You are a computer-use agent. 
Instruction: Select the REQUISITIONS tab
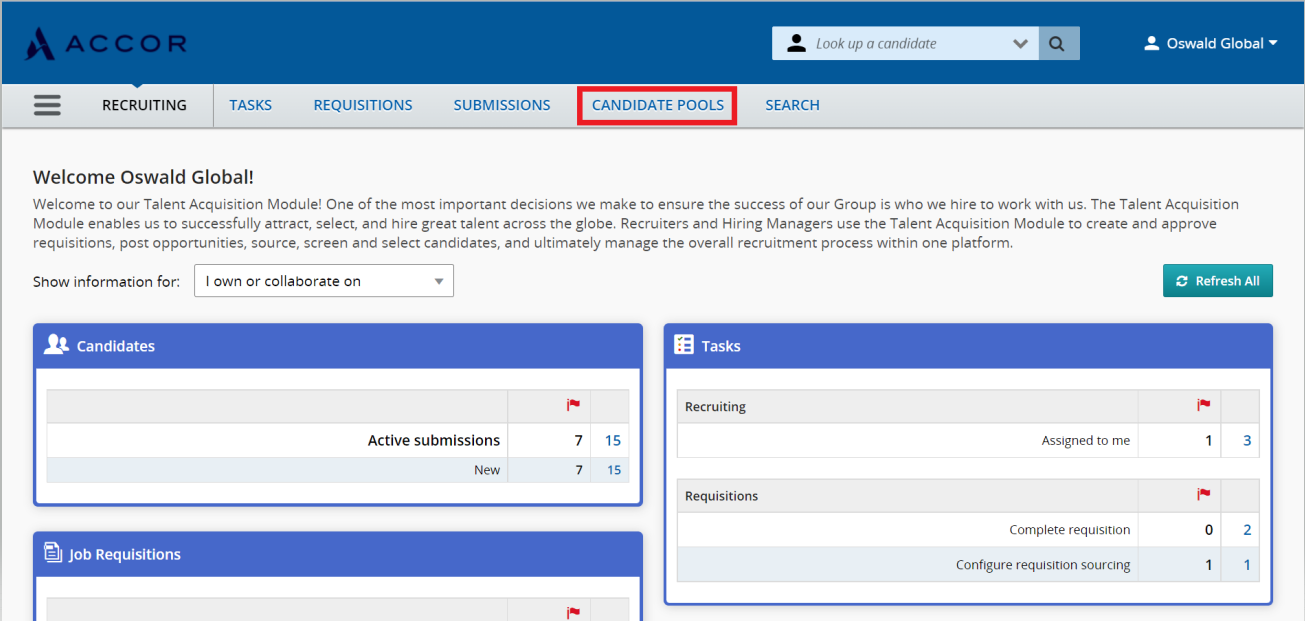pyautogui.click(x=362, y=105)
